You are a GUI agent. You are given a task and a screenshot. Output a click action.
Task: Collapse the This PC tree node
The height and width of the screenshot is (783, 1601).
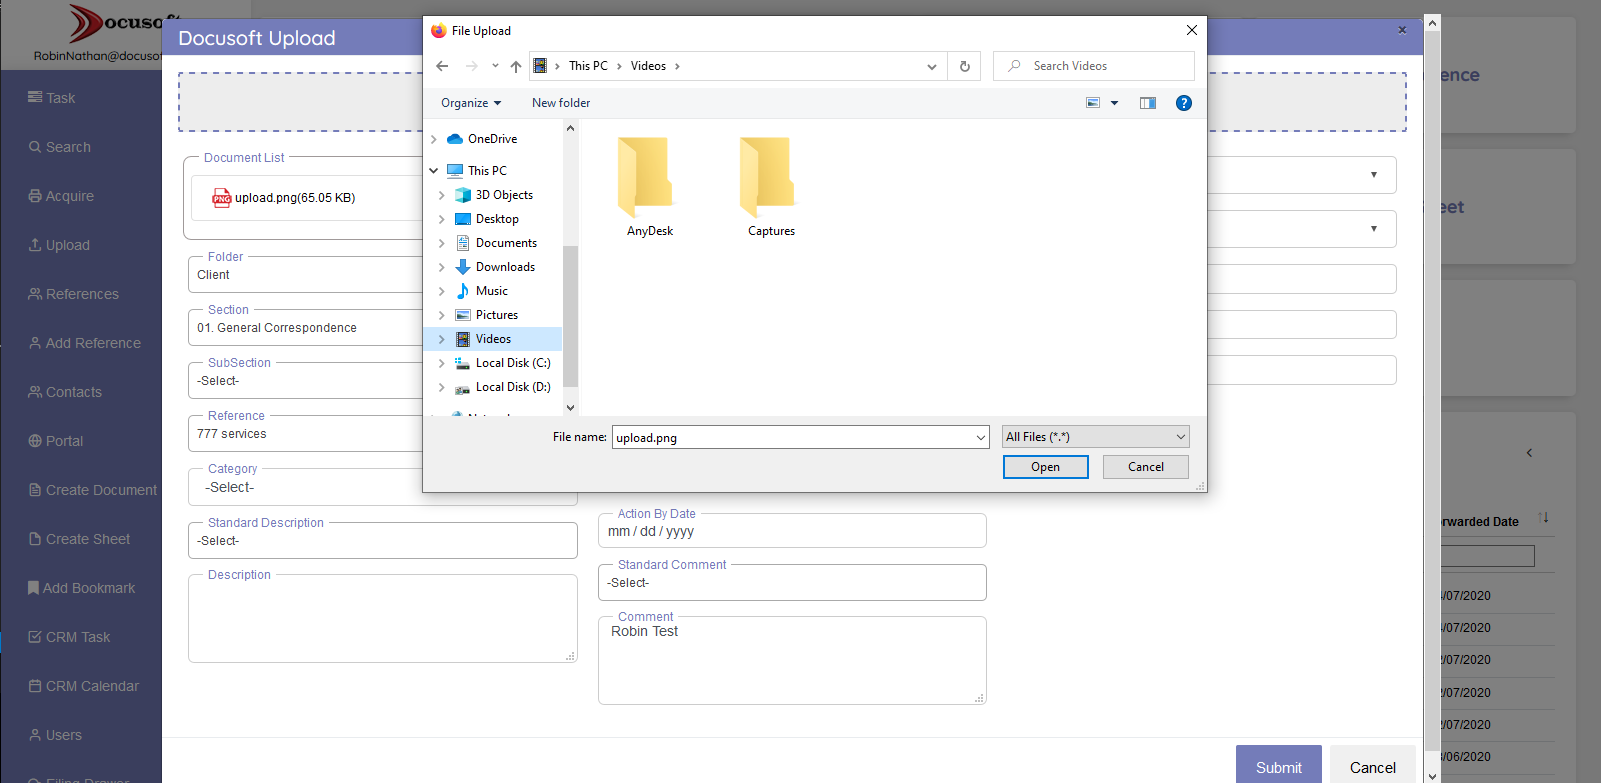(x=434, y=171)
